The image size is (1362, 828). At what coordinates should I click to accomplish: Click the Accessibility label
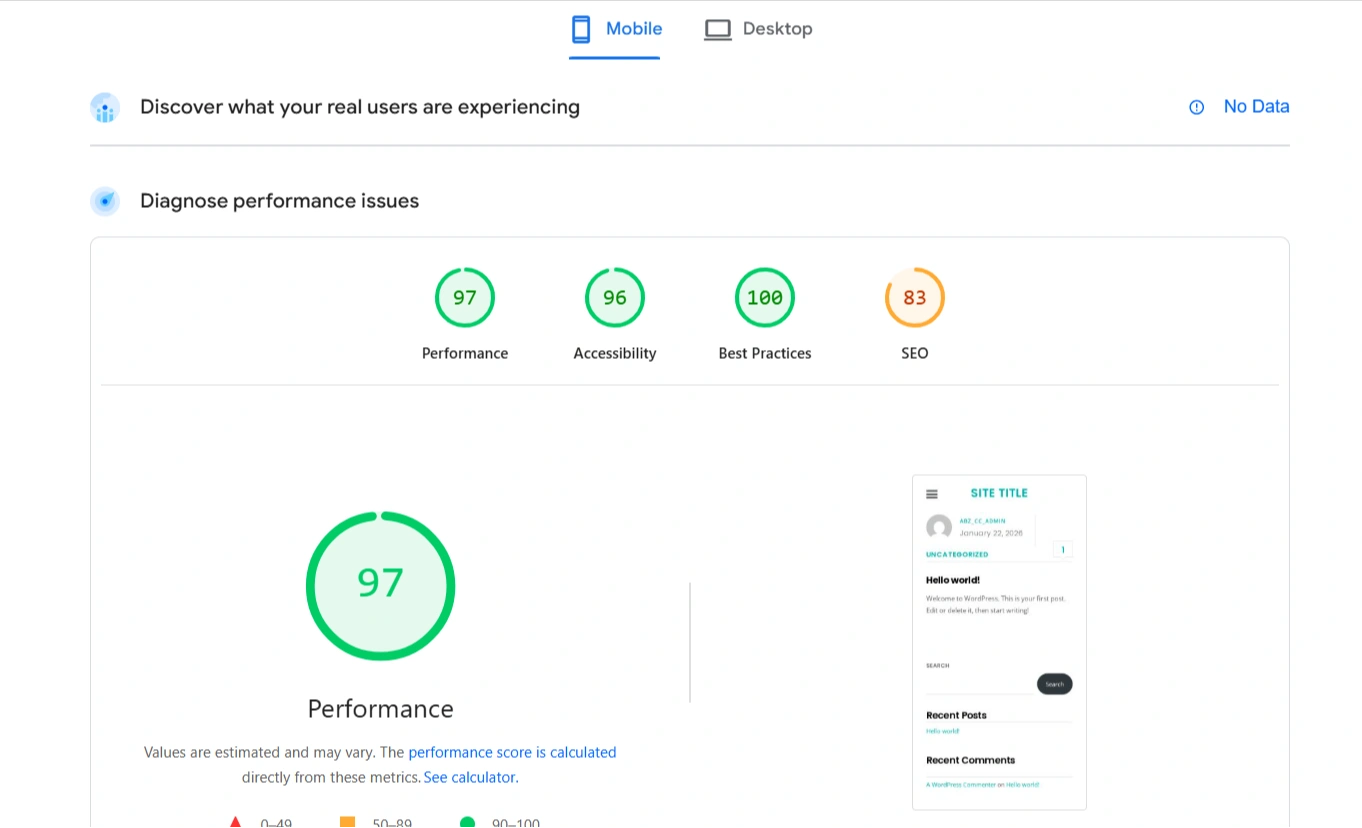615,353
